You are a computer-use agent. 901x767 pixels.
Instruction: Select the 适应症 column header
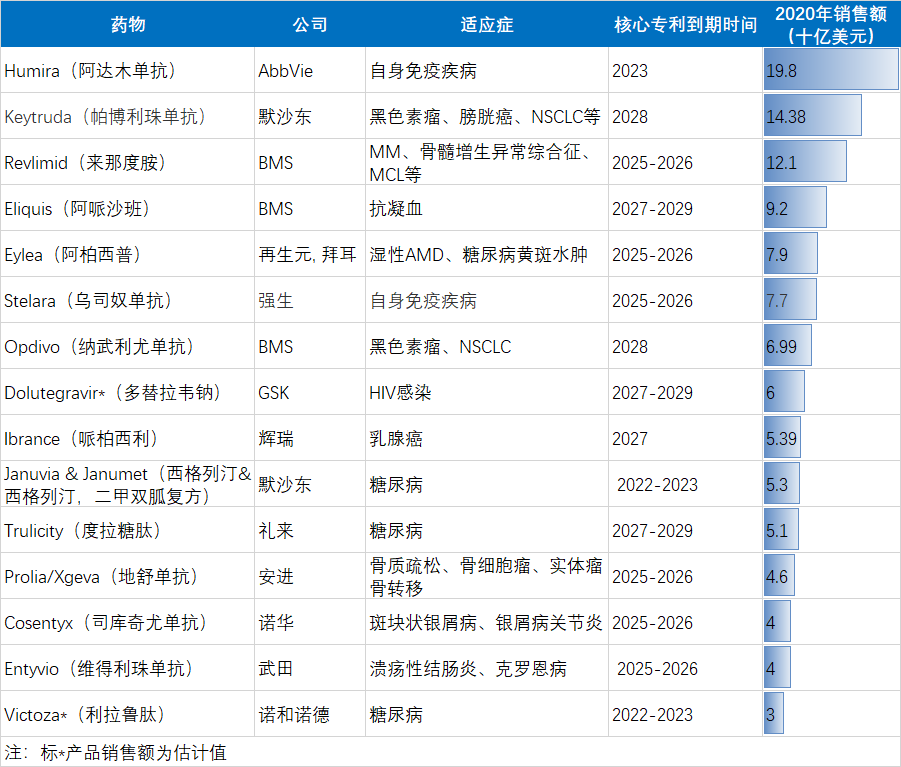click(x=487, y=24)
